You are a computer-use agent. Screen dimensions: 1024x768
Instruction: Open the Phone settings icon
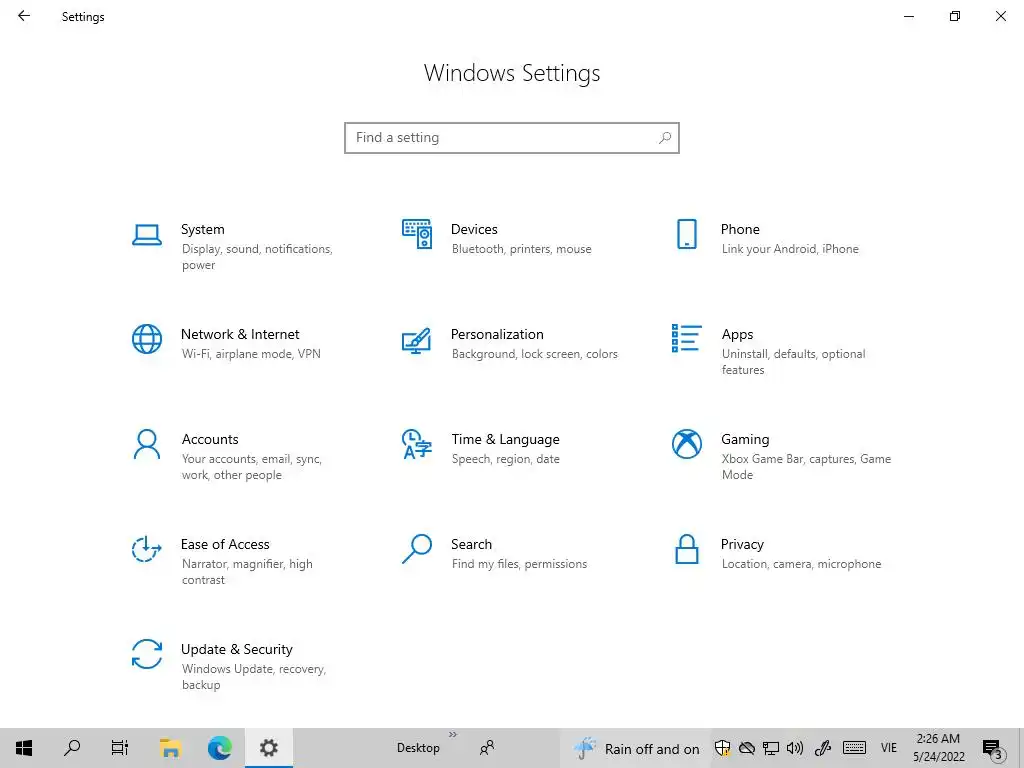pyautogui.click(x=686, y=234)
